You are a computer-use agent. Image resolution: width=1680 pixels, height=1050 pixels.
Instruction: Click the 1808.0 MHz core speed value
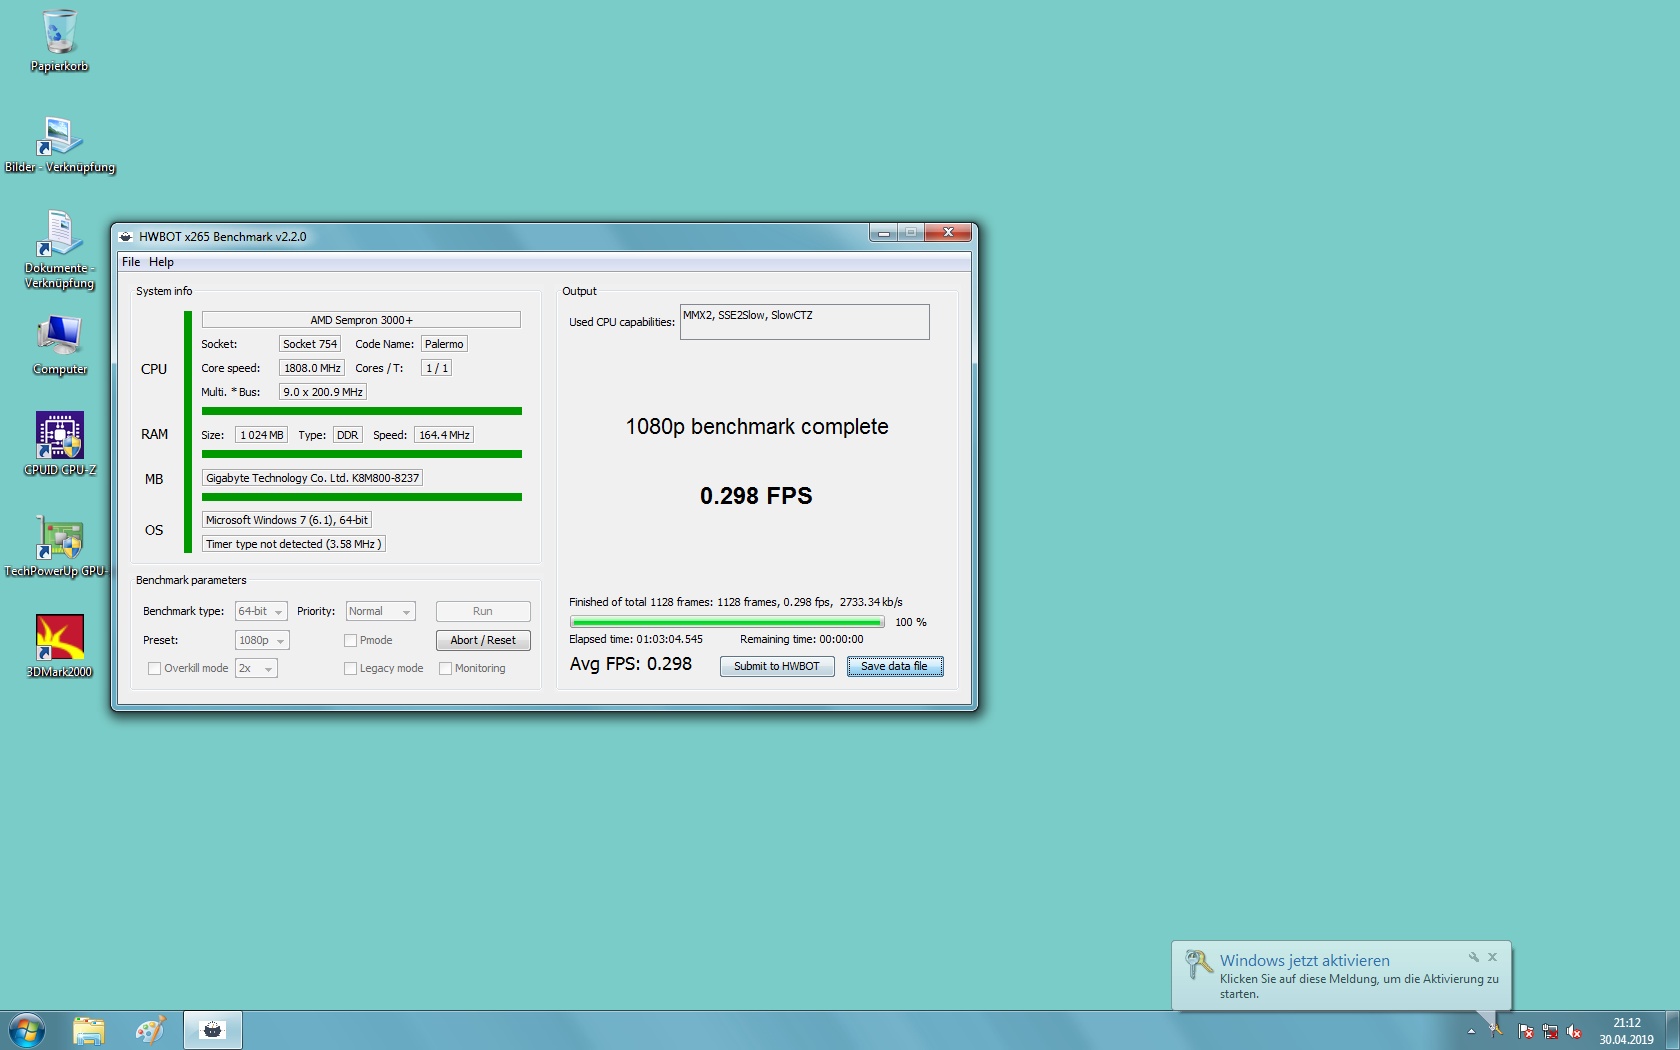(312, 368)
